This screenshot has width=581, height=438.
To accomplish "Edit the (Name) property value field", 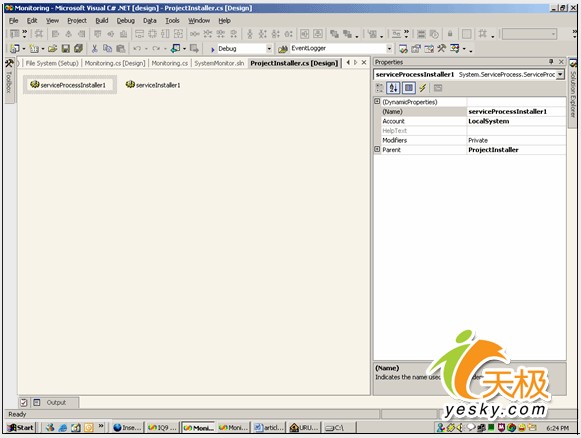I will 516,112.
